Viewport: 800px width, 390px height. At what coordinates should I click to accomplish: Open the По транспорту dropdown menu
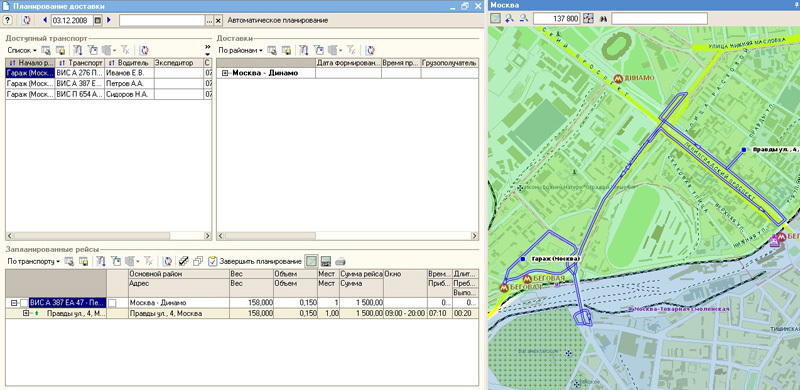(34, 261)
